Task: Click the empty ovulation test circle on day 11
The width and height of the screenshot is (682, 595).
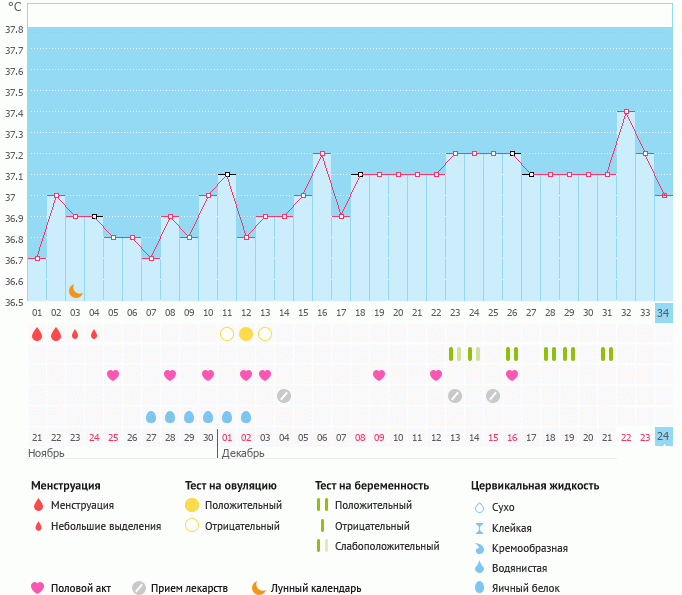Action: (227, 334)
